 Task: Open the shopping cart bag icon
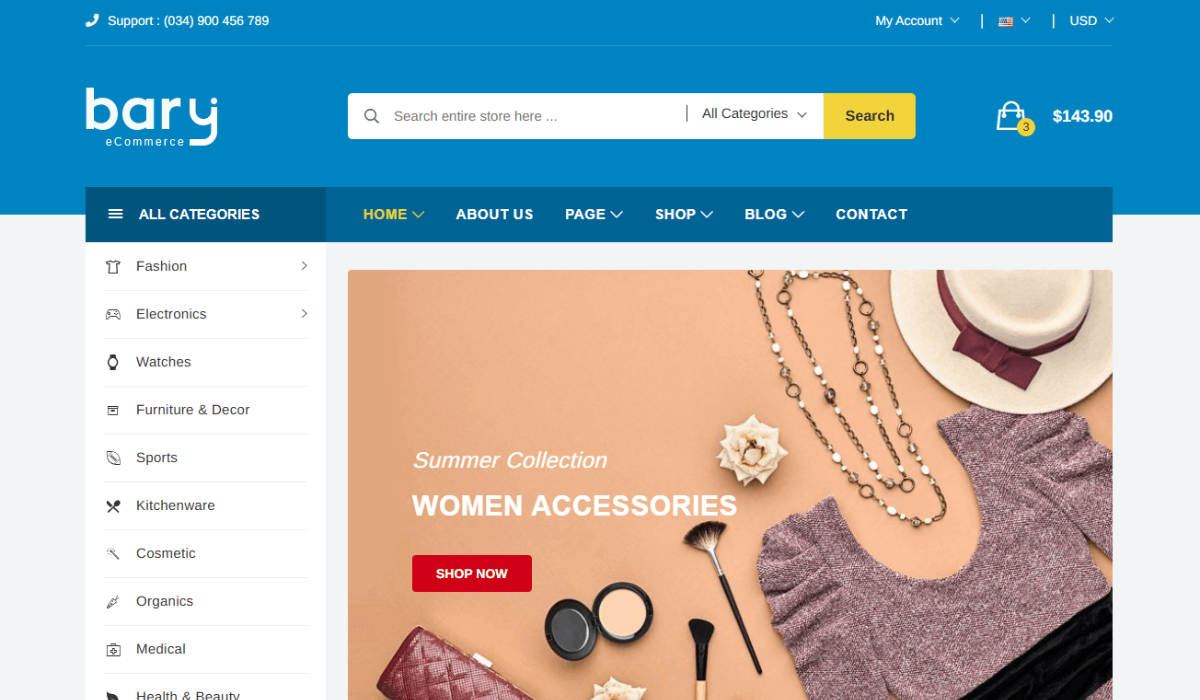click(x=1012, y=116)
